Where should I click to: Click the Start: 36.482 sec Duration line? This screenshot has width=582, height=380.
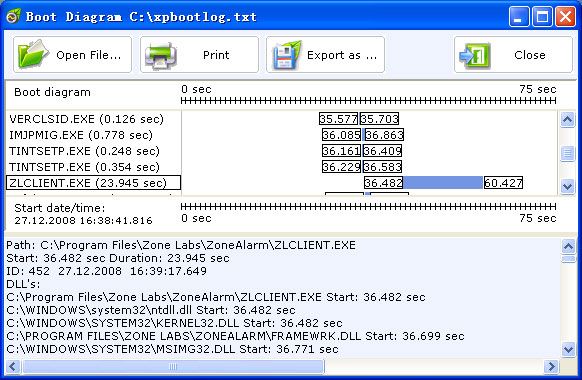pos(118,258)
